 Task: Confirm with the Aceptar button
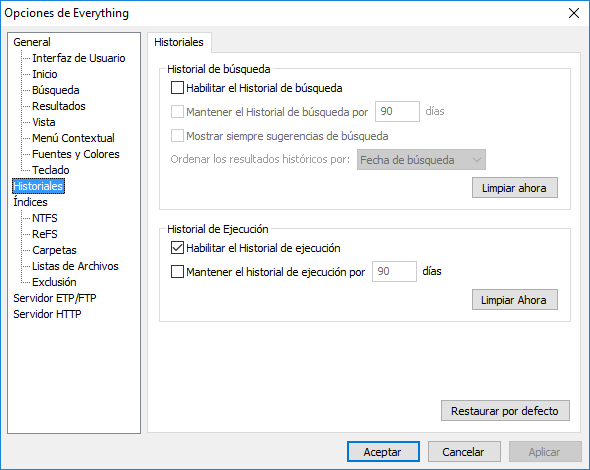pyautogui.click(x=383, y=452)
